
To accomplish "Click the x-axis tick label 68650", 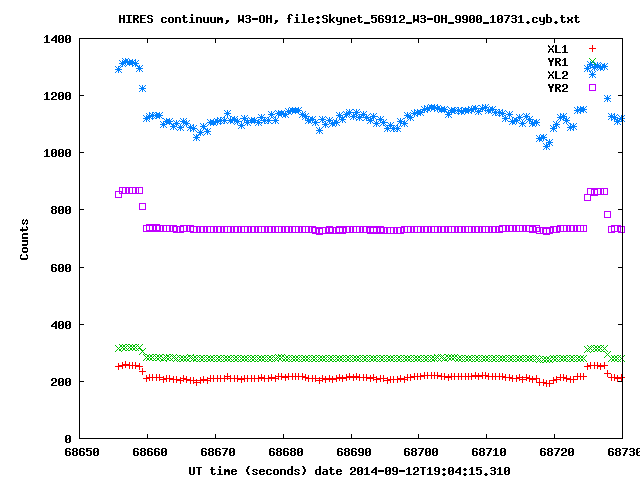I will tap(82, 452).
